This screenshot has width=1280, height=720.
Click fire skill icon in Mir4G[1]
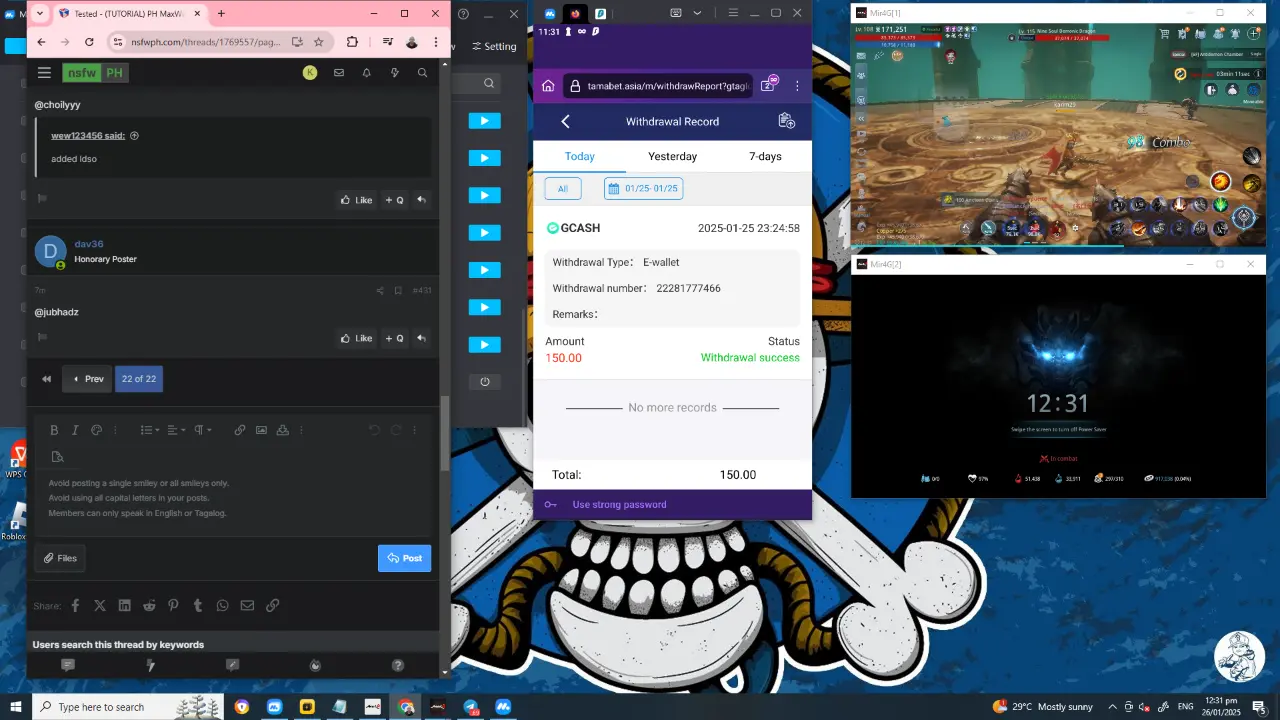coord(1220,181)
